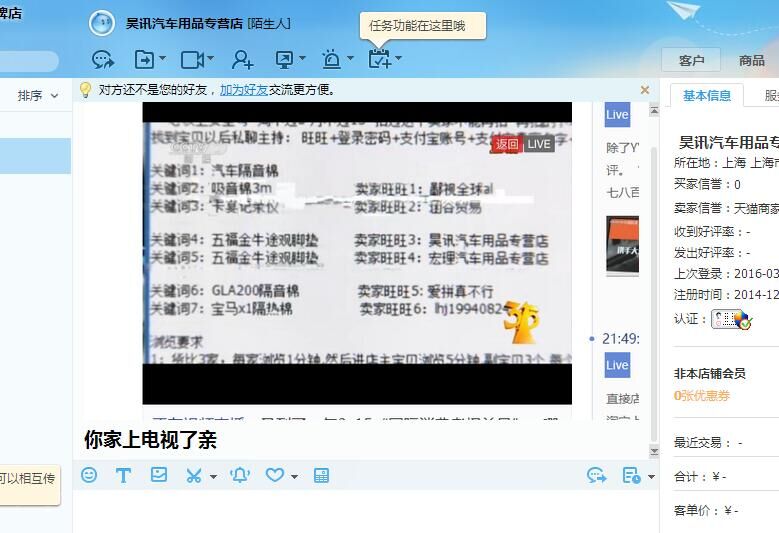Screen dimensions: 779x533
Task: Click the second Live icon below 21:49
Action: [x=617, y=365]
